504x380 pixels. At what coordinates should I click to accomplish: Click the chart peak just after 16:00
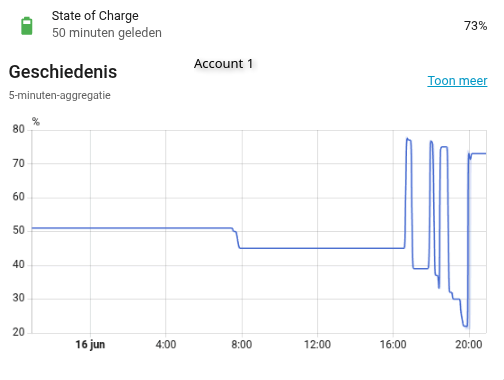tap(407, 138)
